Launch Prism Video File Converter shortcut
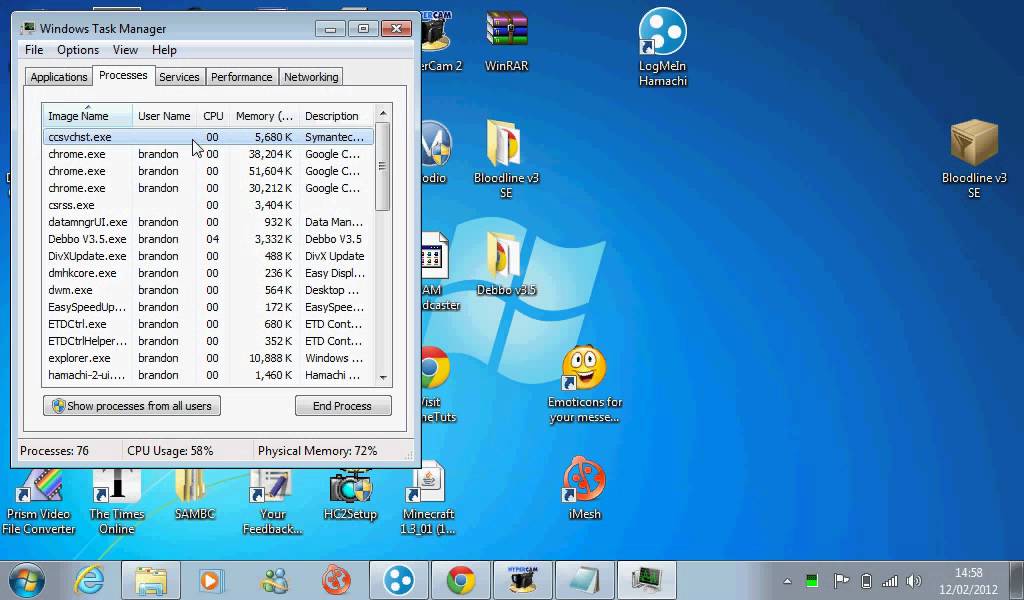The width and height of the screenshot is (1024, 600). point(39,501)
